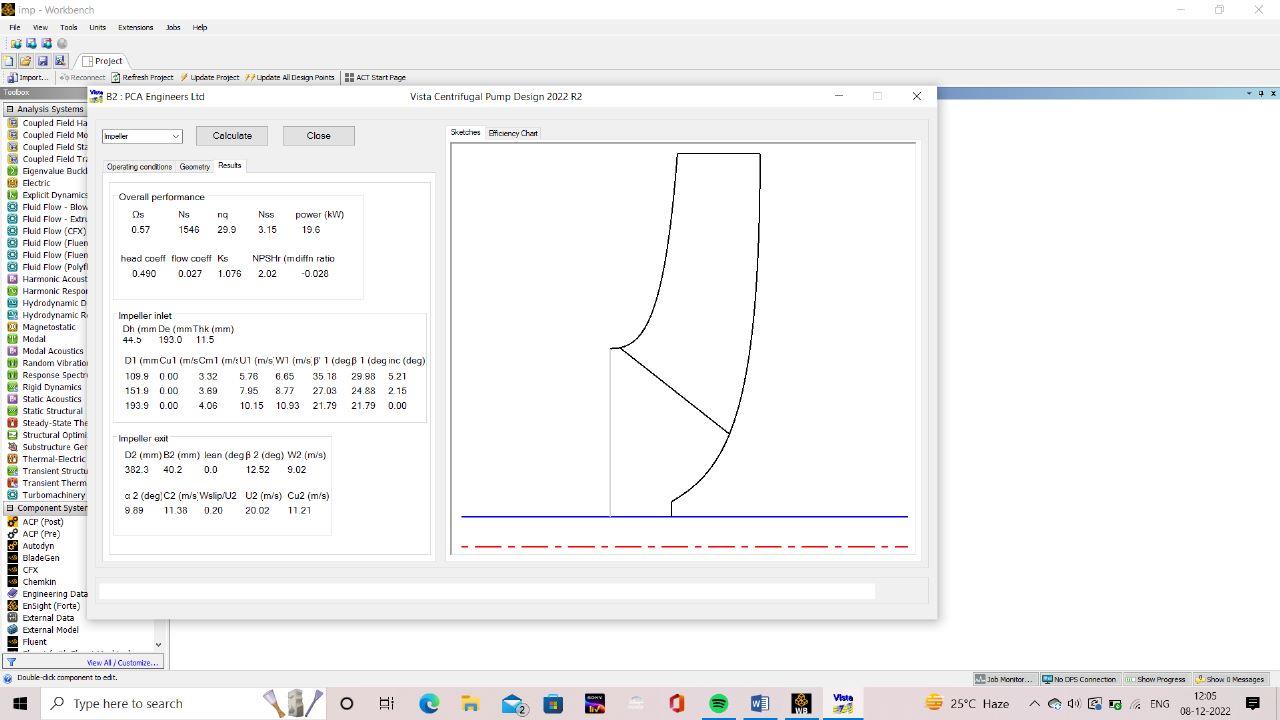Open the Extensions menu

tap(135, 27)
